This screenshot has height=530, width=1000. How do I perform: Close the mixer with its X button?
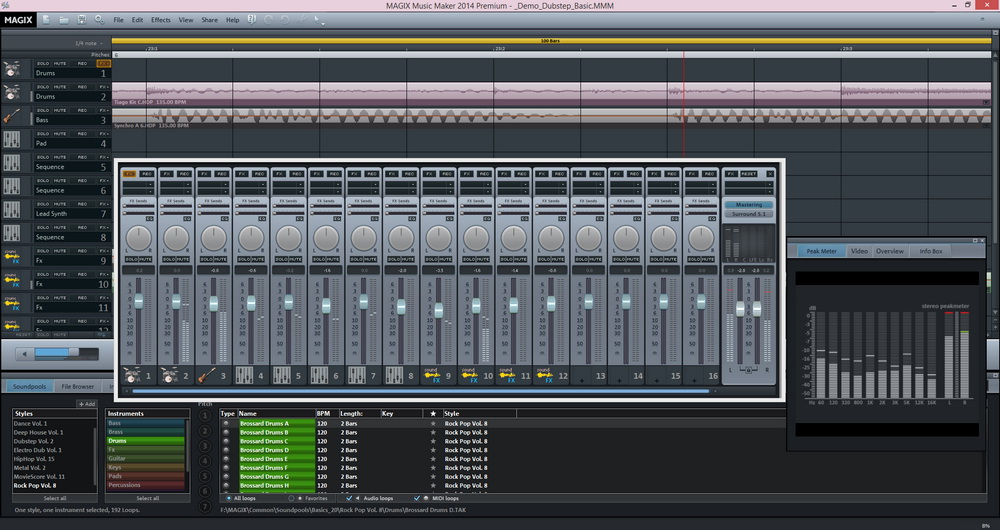(x=770, y=173)
